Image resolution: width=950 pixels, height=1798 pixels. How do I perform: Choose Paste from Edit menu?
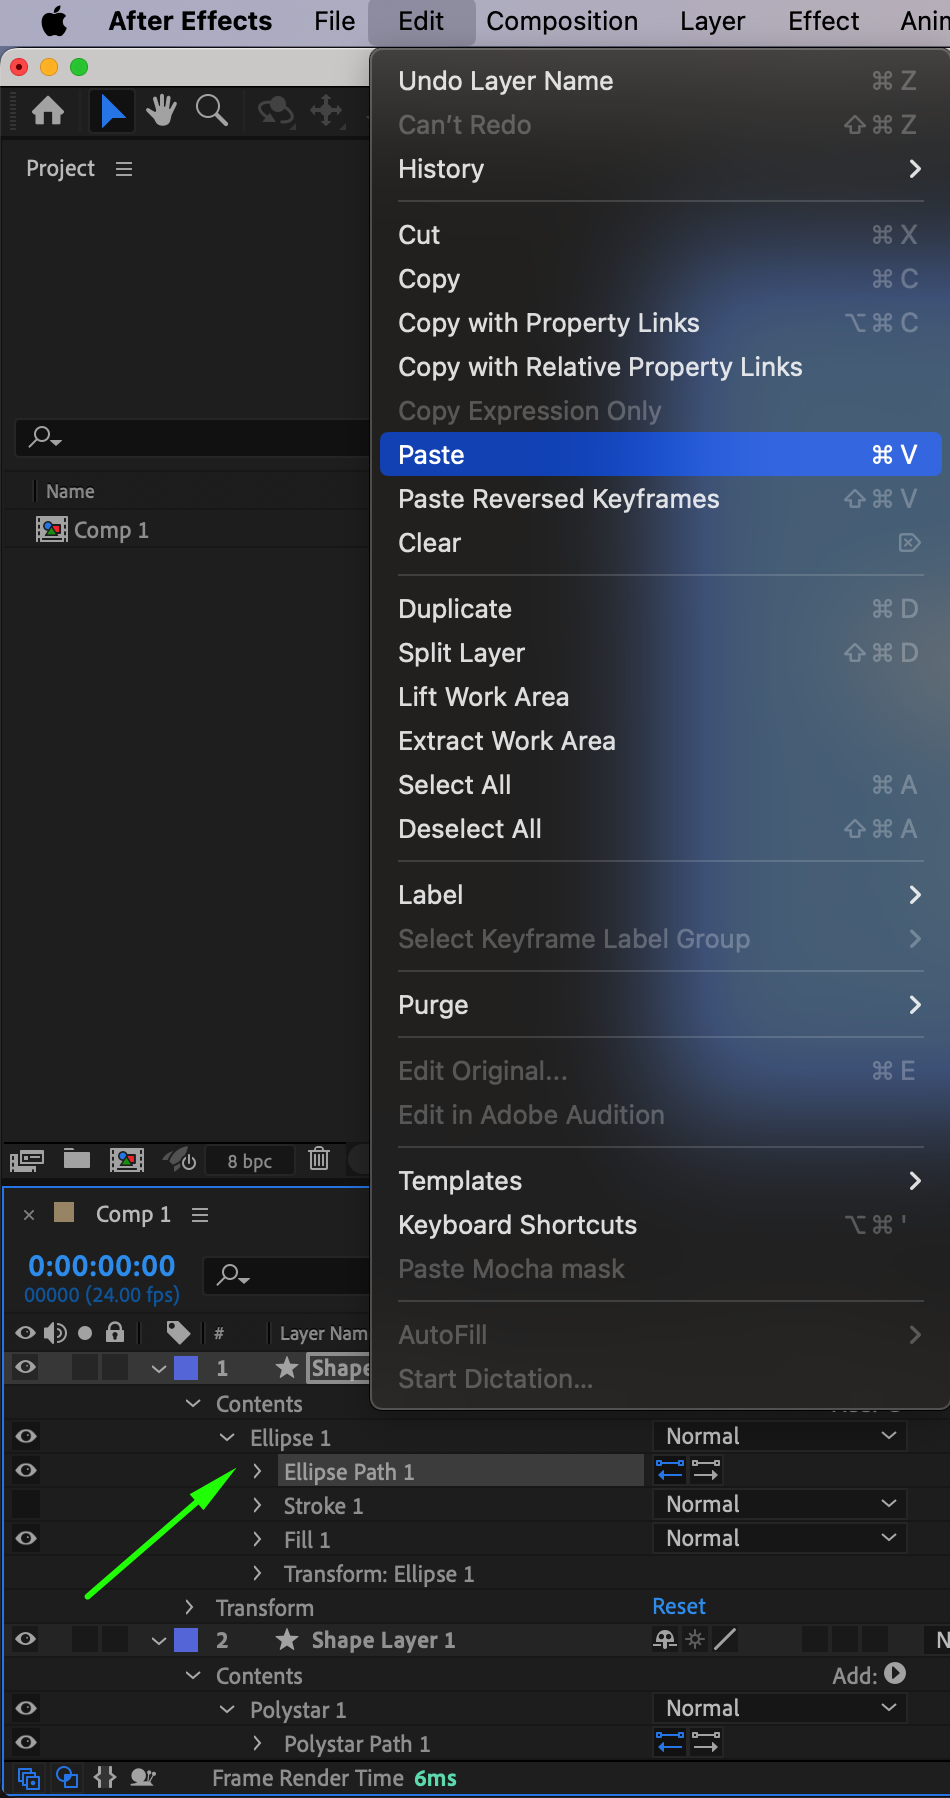tap(660, 454)
